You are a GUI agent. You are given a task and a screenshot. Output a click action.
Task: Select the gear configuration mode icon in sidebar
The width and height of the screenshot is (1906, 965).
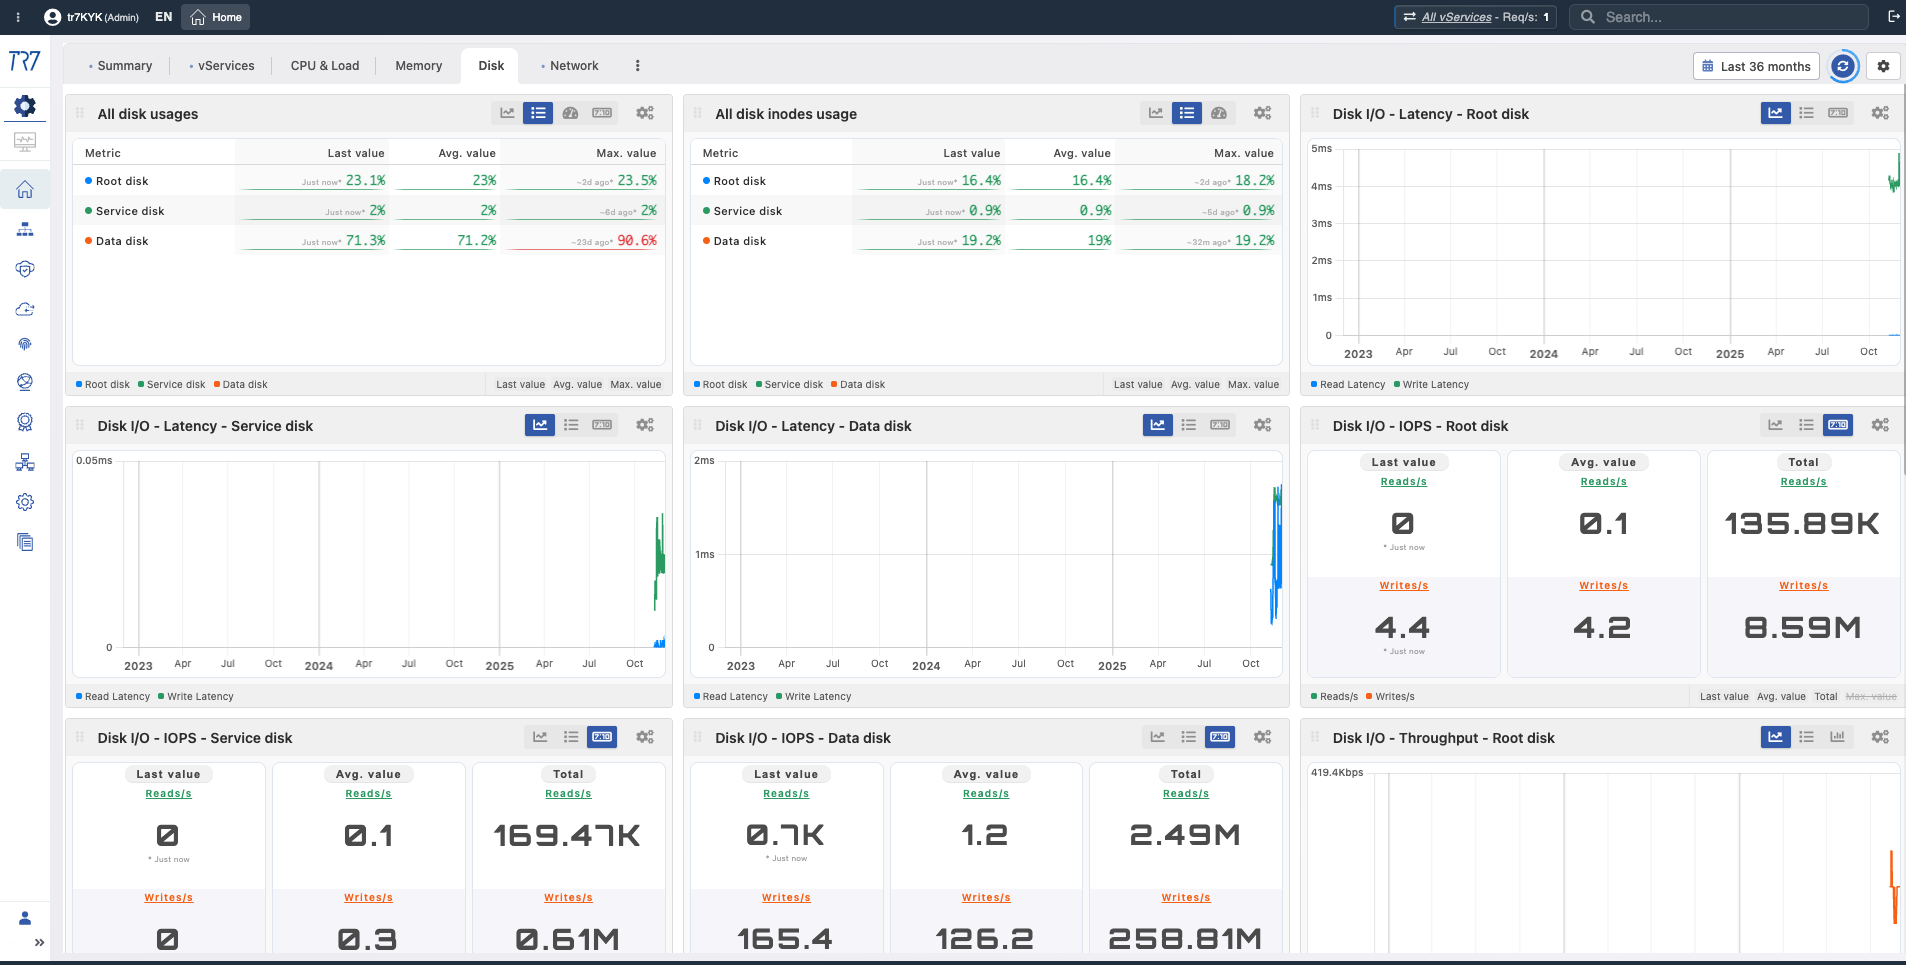pos(25,106)
